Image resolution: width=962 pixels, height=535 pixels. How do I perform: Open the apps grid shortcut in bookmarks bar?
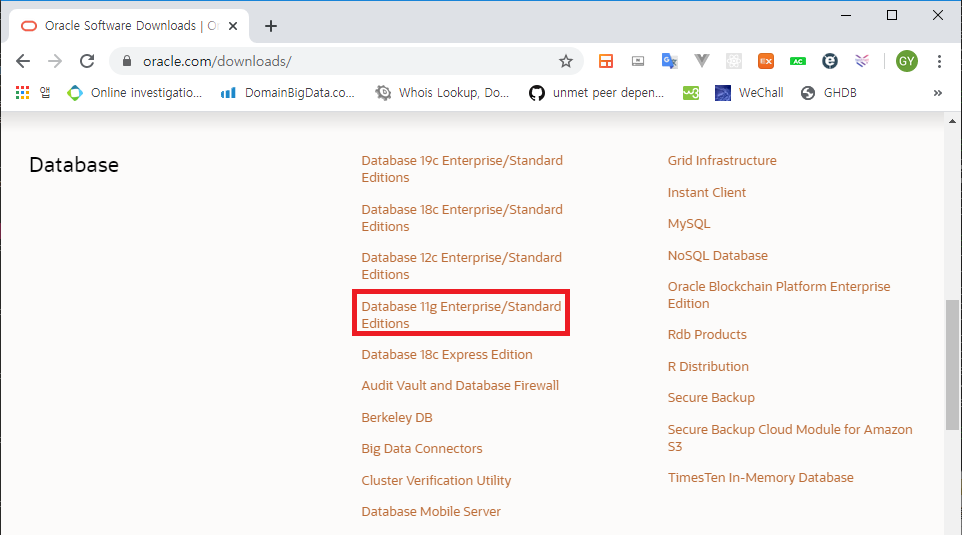tap(23, 93)
